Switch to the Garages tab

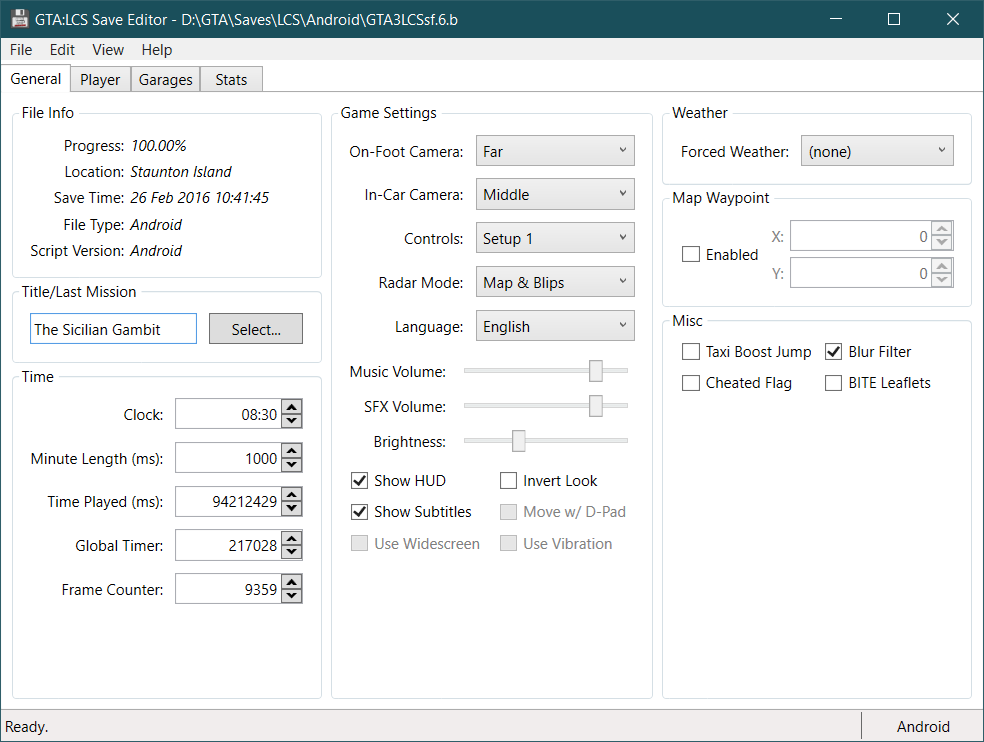[166, 80]
